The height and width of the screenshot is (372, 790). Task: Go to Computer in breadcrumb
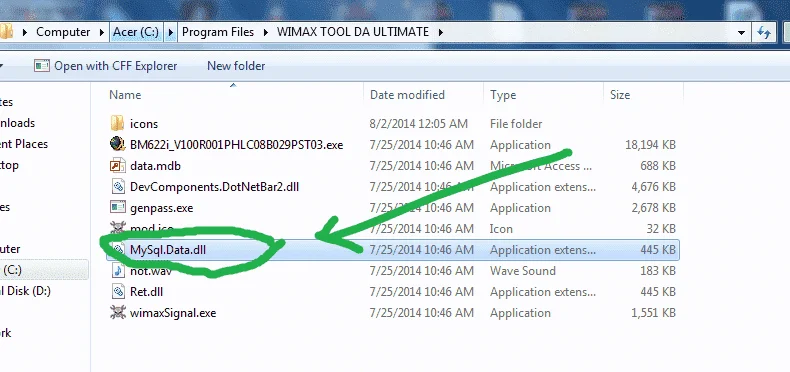coord(63,32)
